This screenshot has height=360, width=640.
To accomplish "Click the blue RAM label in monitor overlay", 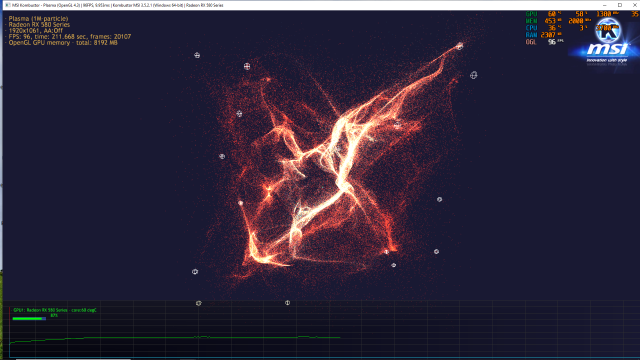I will click(531, 35).
